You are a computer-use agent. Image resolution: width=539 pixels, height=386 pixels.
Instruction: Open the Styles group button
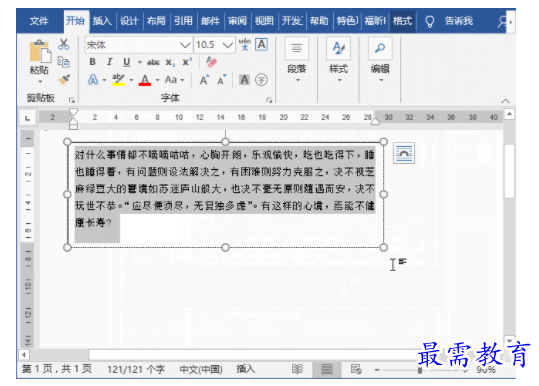pos(339,60)
